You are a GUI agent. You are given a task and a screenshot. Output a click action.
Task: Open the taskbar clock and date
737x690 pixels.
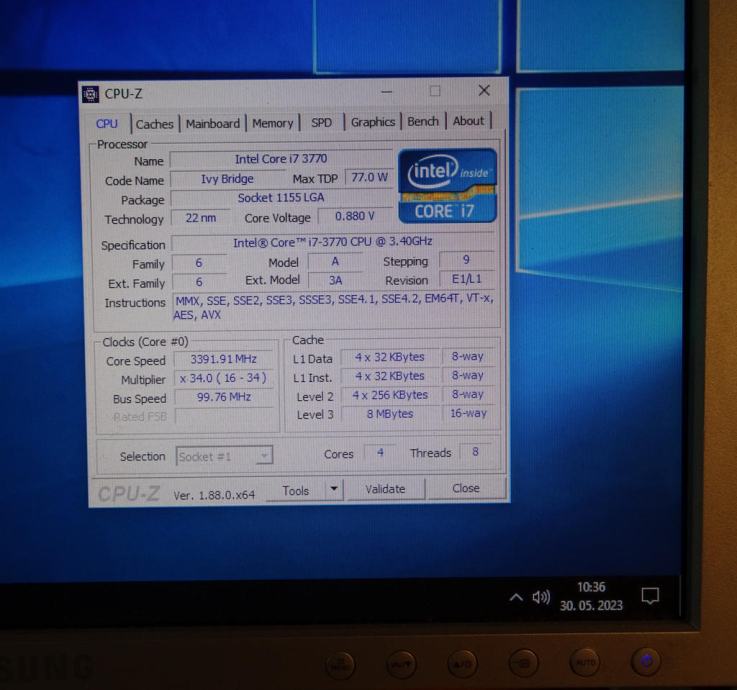point(591,596)
